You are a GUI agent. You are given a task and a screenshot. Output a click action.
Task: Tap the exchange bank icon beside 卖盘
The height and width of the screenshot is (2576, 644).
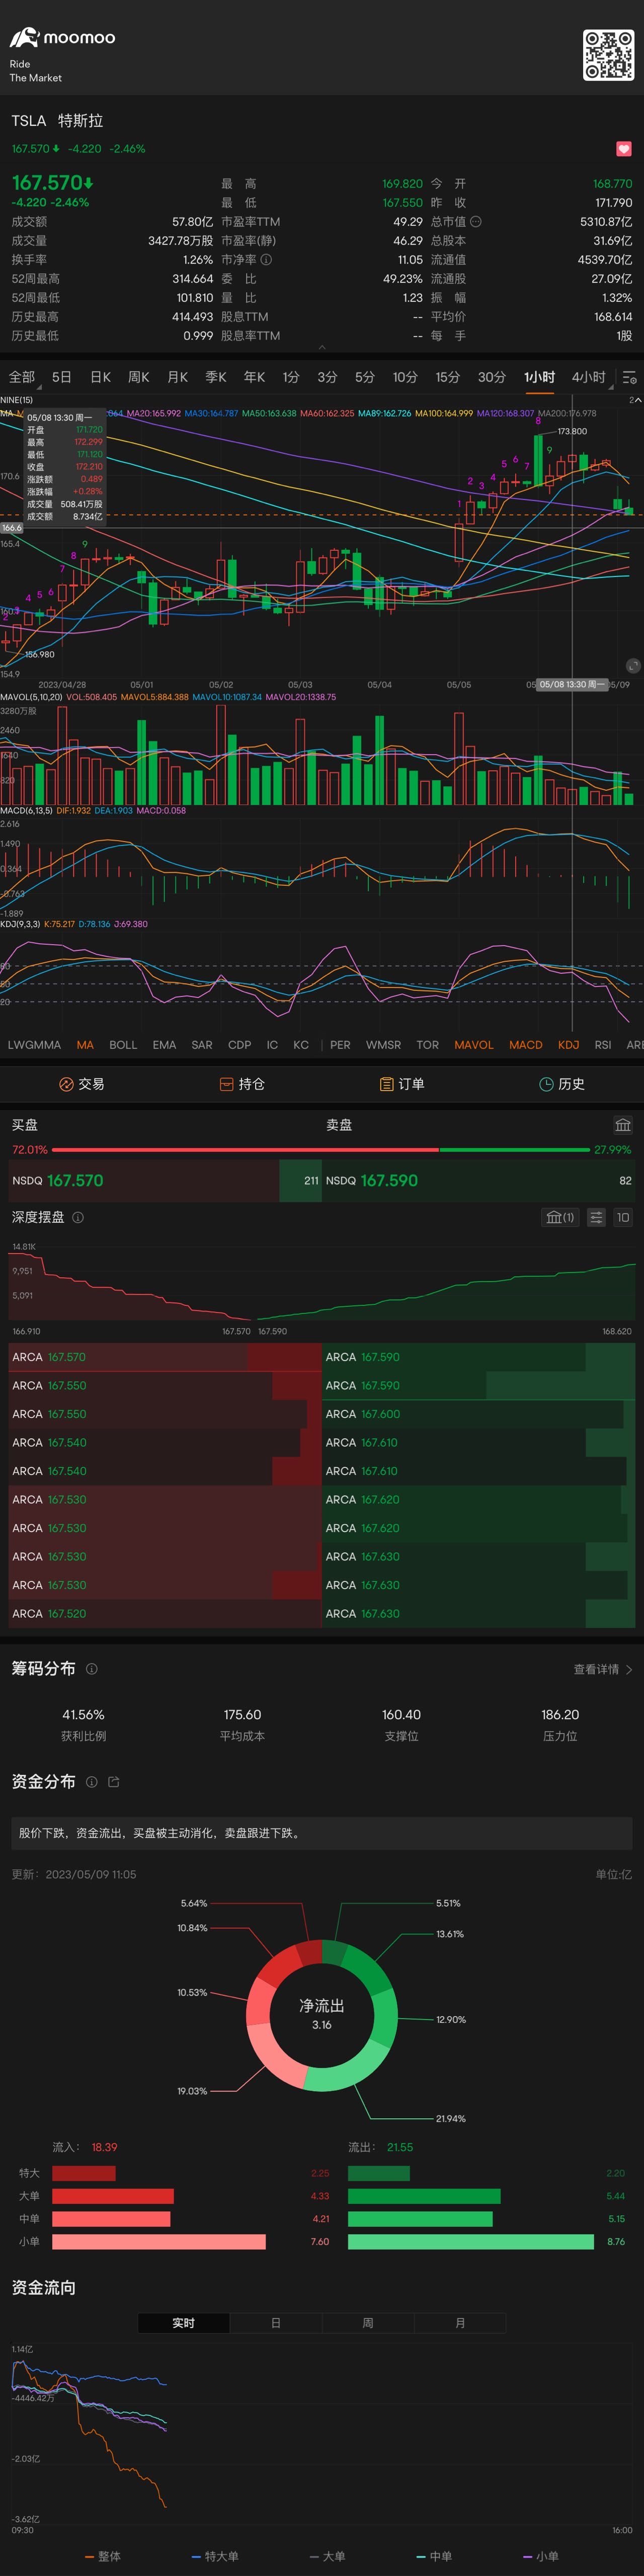point(623,1125)
